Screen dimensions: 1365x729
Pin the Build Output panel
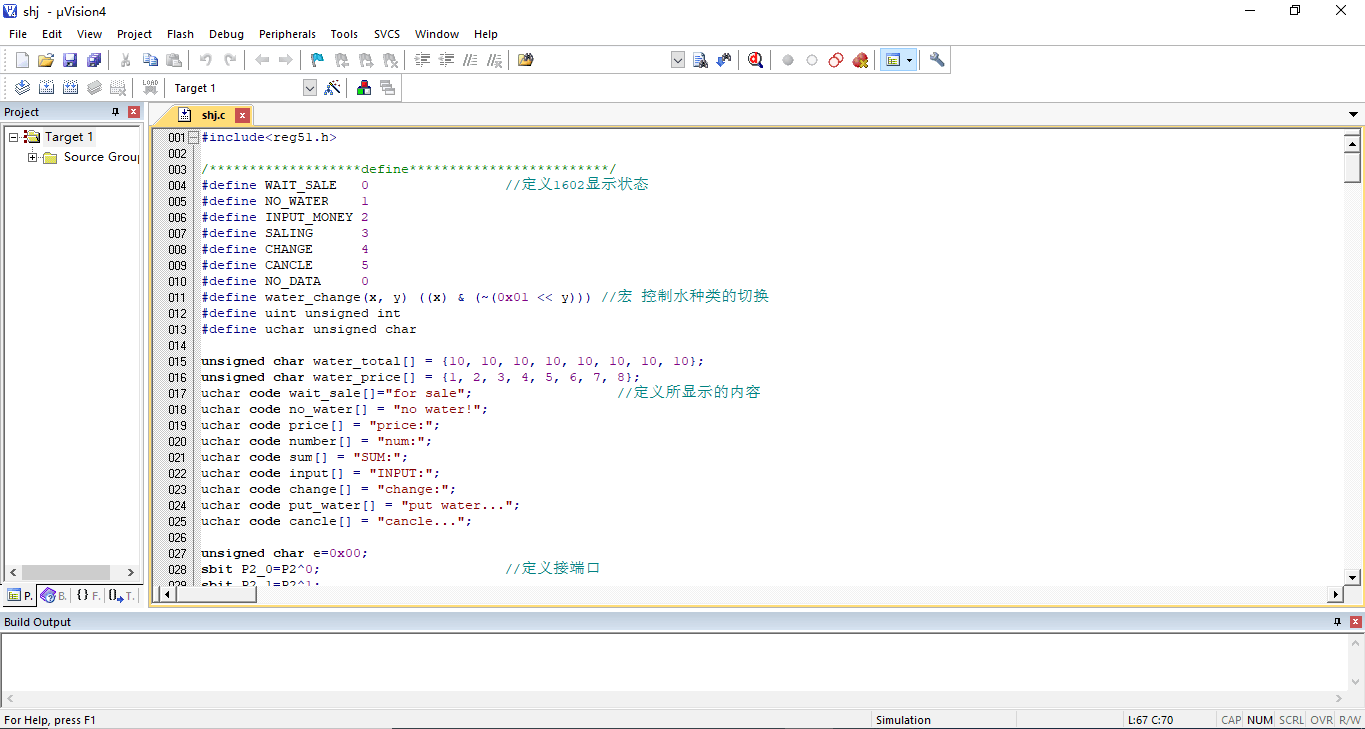point(1337,622)
